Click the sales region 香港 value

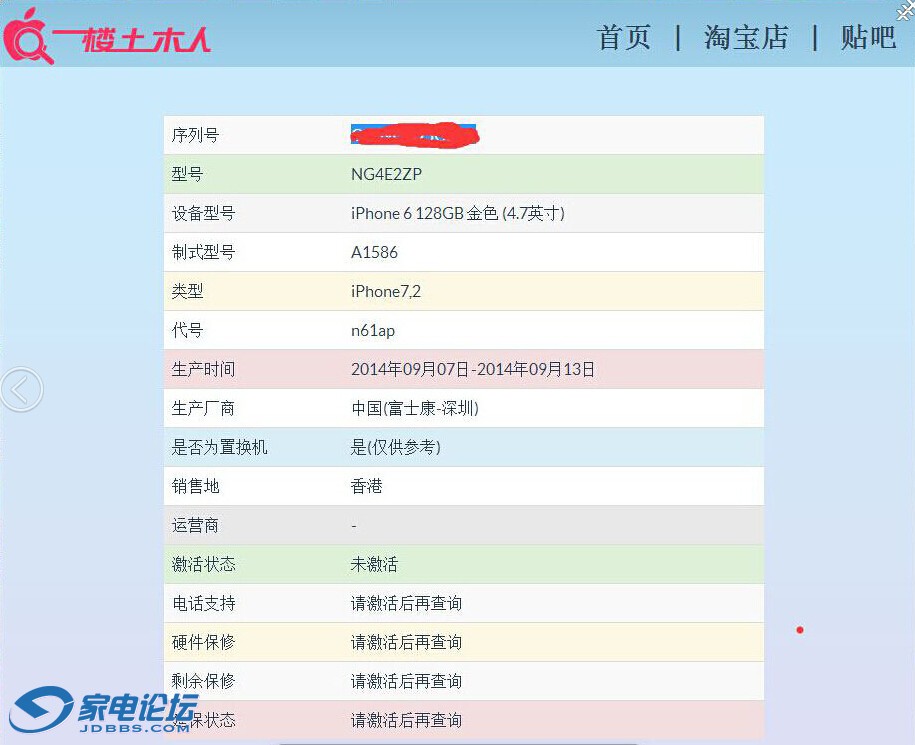point(367,486)
